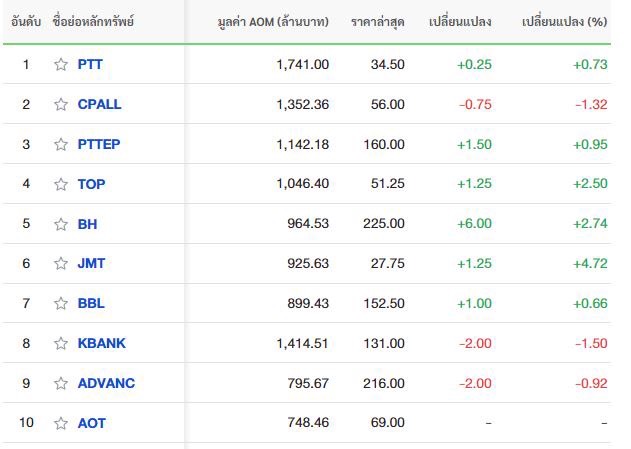Star PTT as a favorite stock
631x449 pixels.
[x=61, y=64]
